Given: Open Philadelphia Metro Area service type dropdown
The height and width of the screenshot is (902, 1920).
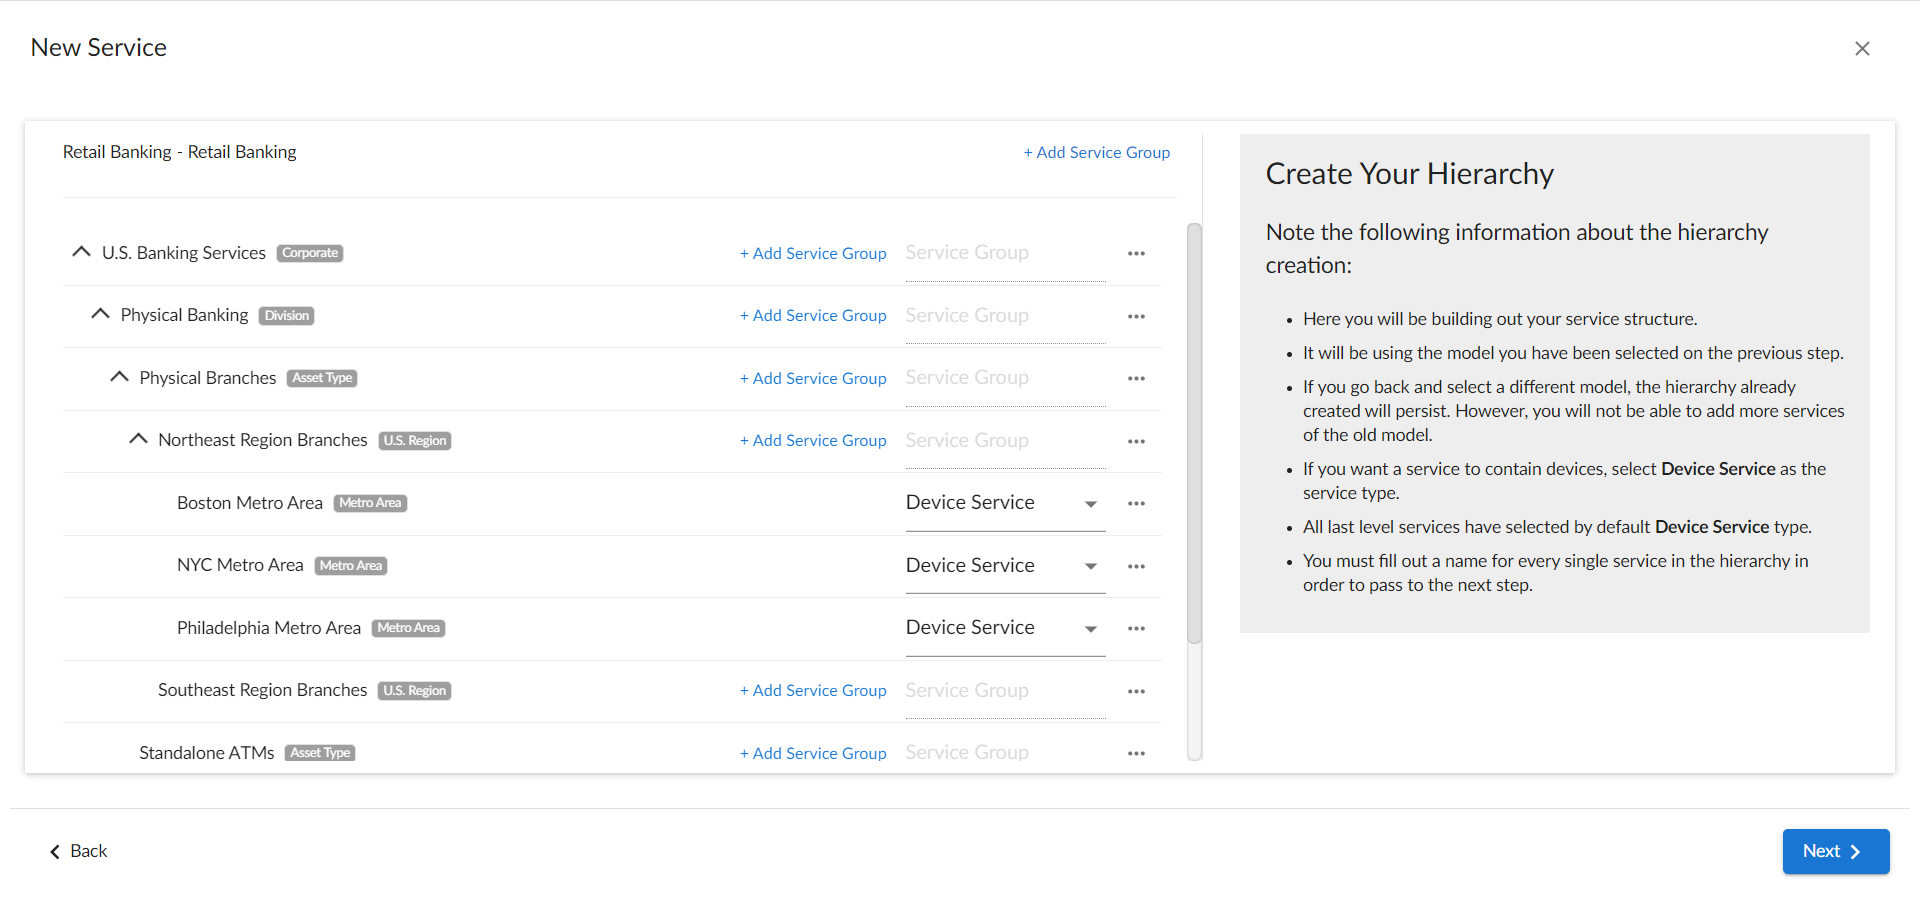Looking at the screenshot, I should [1004, 628].
